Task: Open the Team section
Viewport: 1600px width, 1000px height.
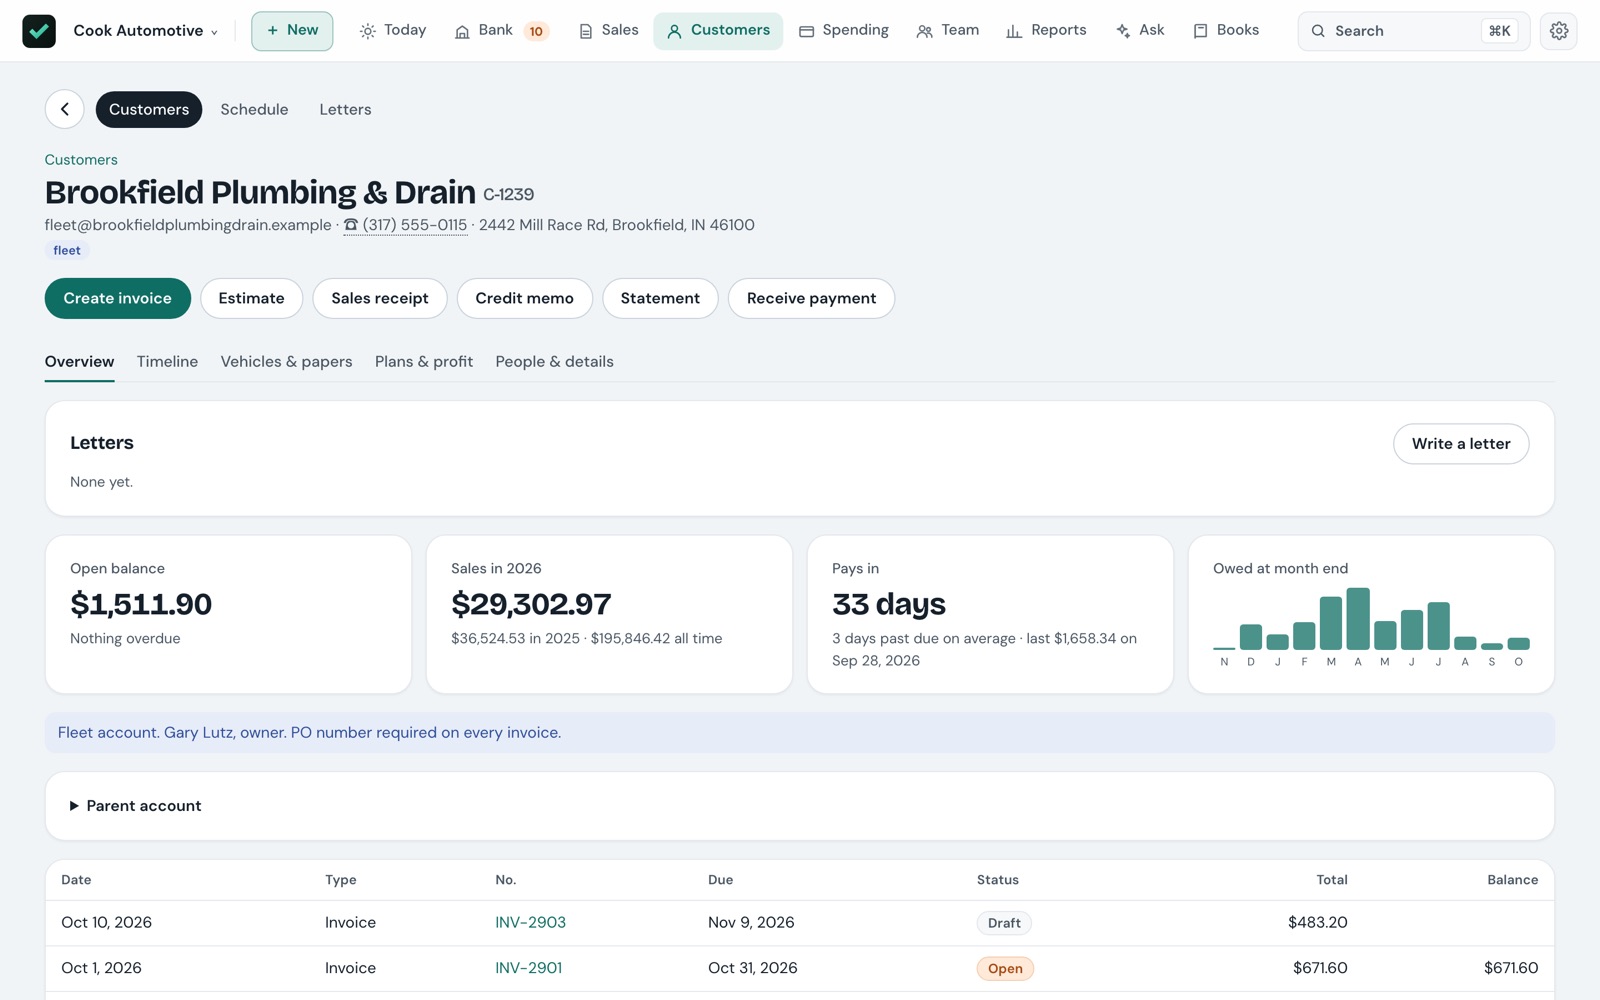Action: click(x=948, y=31)
